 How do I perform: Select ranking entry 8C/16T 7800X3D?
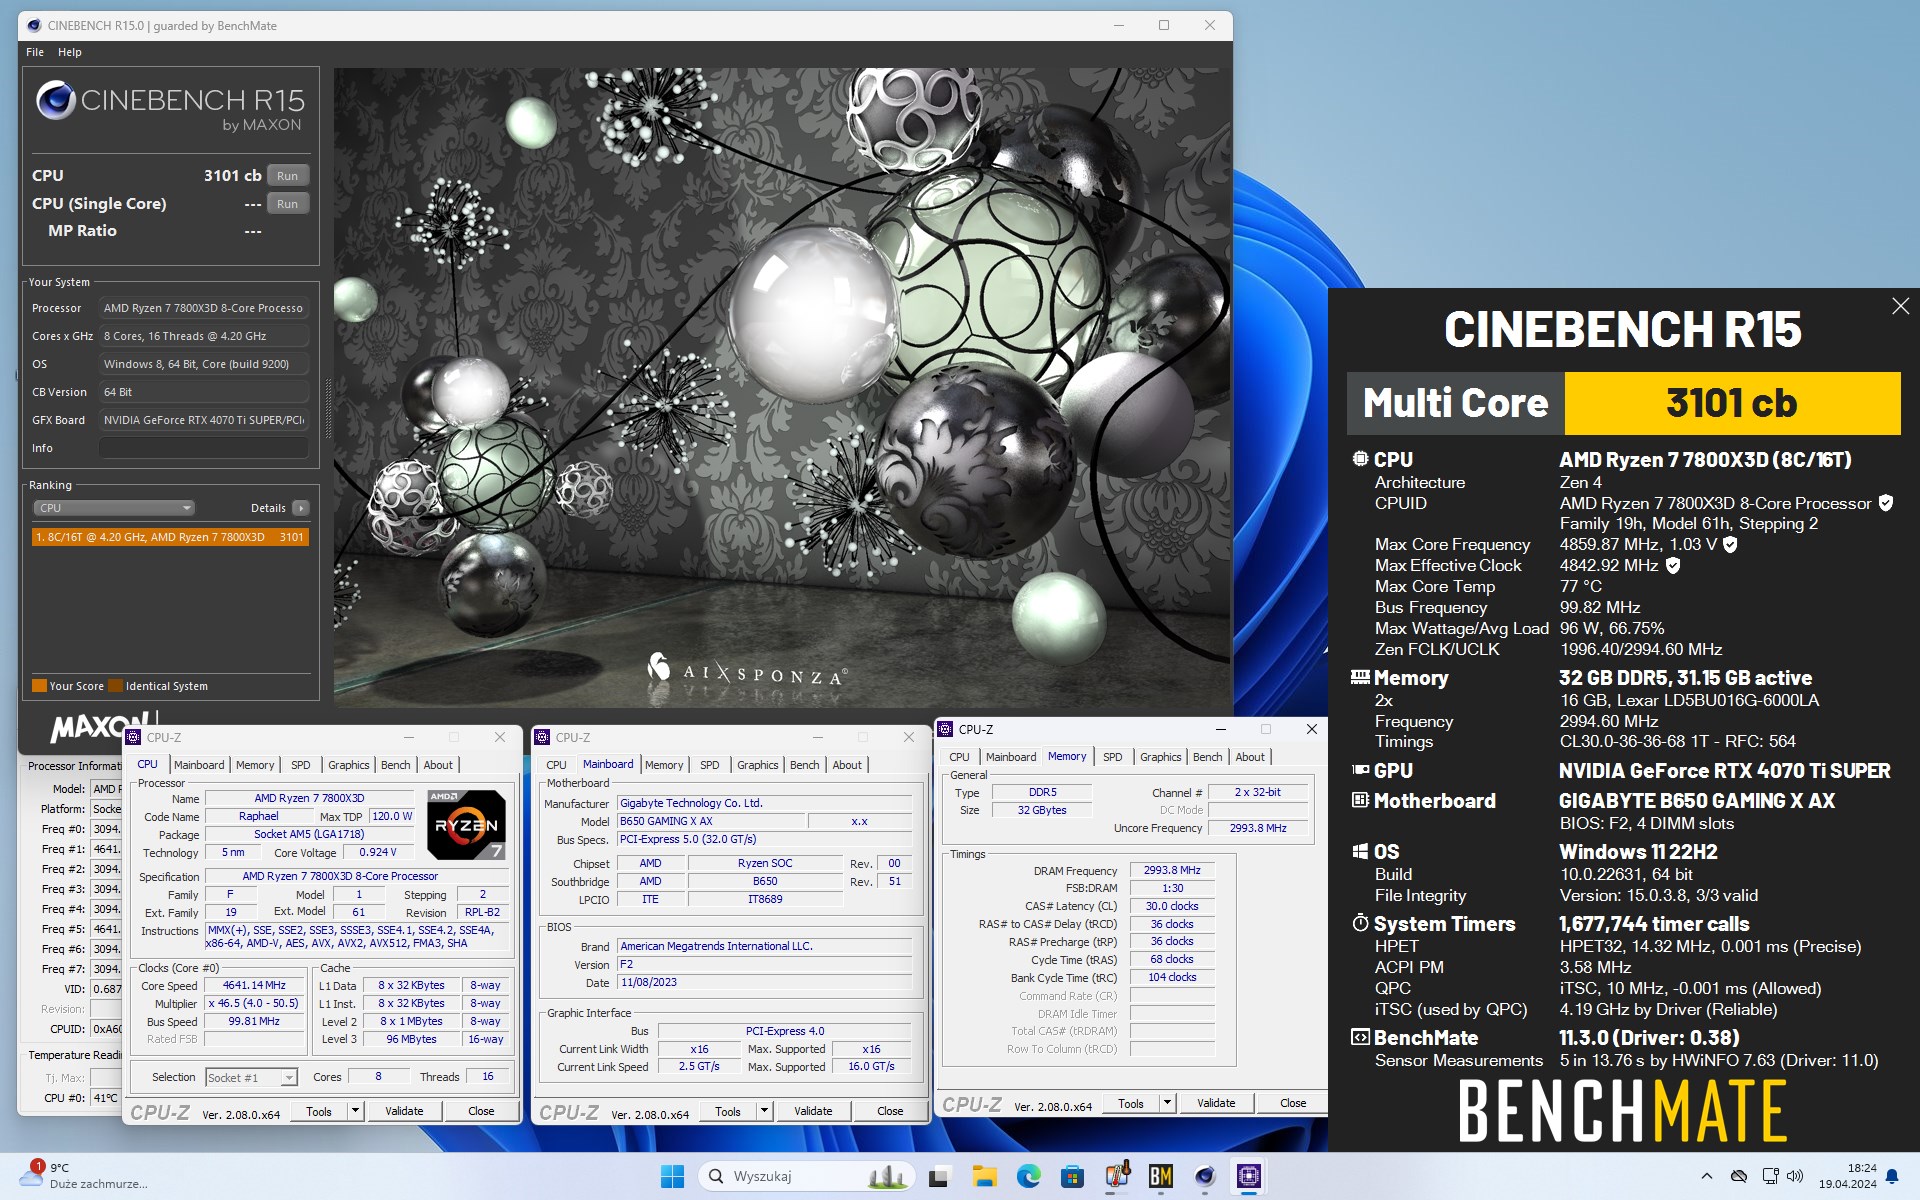(170, 537)
